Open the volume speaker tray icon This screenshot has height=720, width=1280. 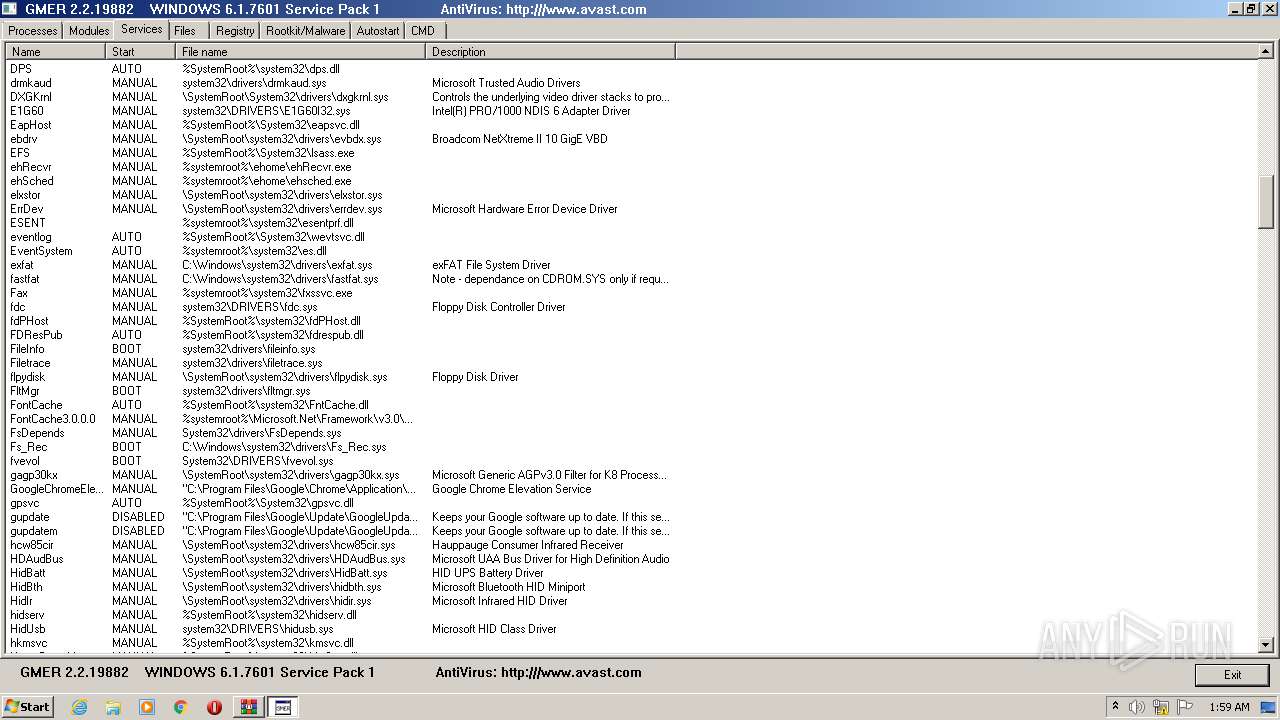click(1137, 707)
